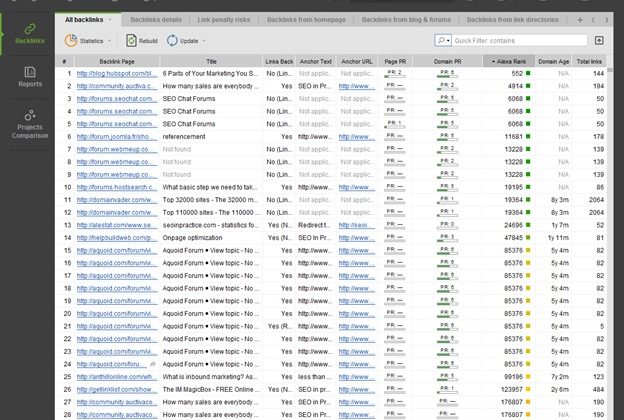Open the search magnifier filter options dropdown
The width and height of the screenshot is (624, 420).
[x=443, y=40]
